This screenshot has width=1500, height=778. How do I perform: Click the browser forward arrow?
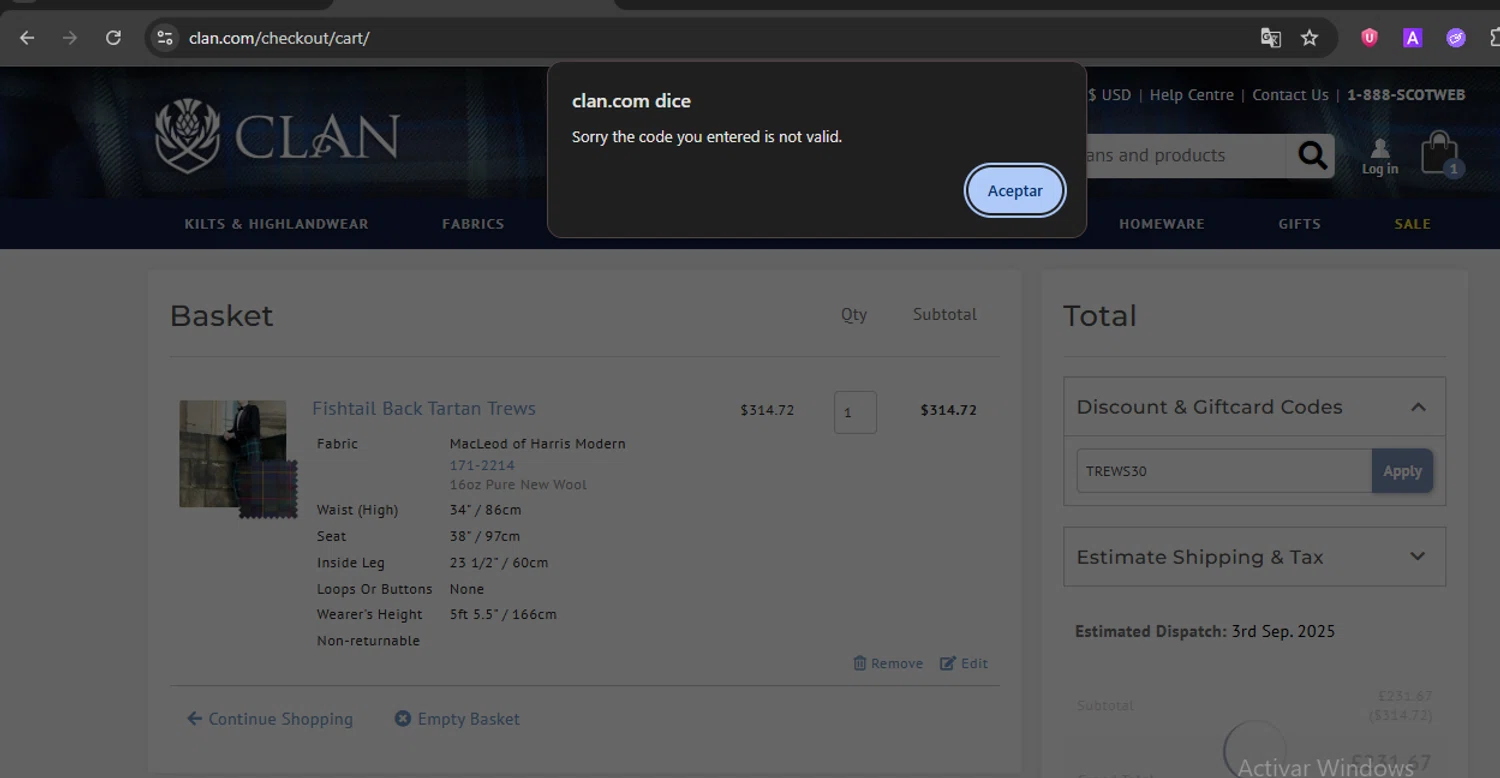[x=70, y=38]
